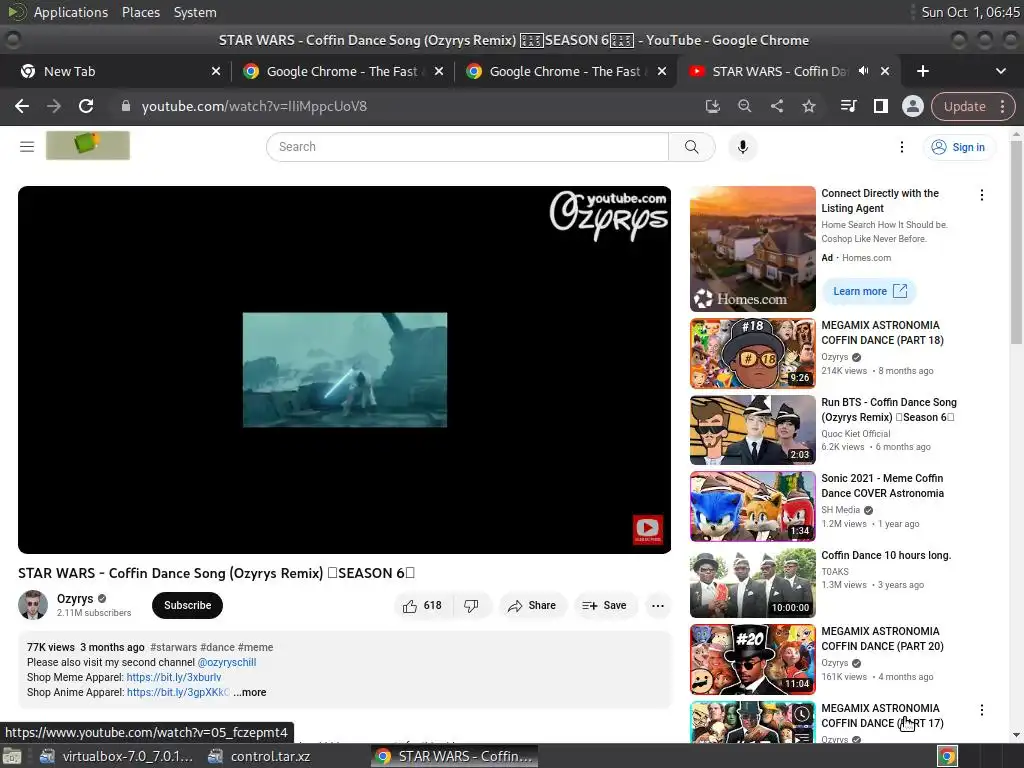The image size is (1024, 768).
Task: View site information lock icon
Action: coord(126,106)
